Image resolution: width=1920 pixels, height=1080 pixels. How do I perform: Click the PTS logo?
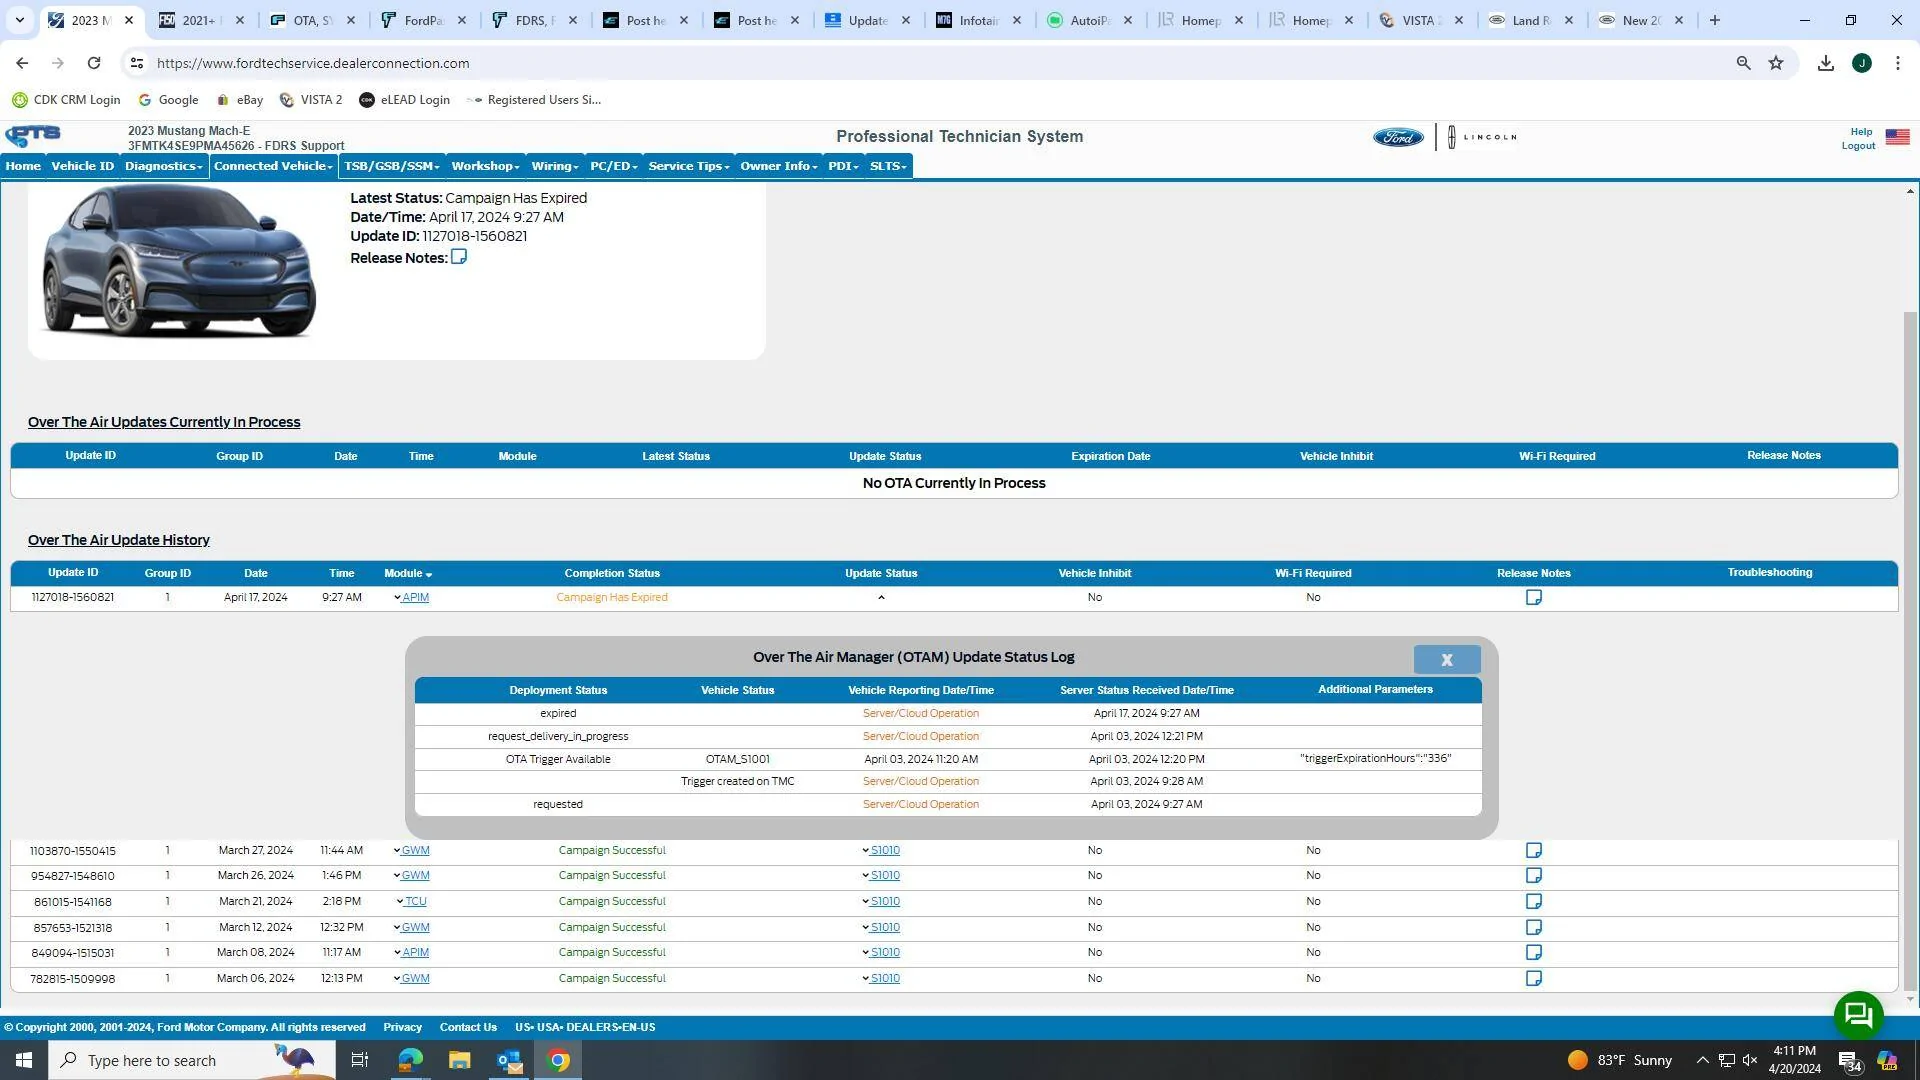(33, 136)
